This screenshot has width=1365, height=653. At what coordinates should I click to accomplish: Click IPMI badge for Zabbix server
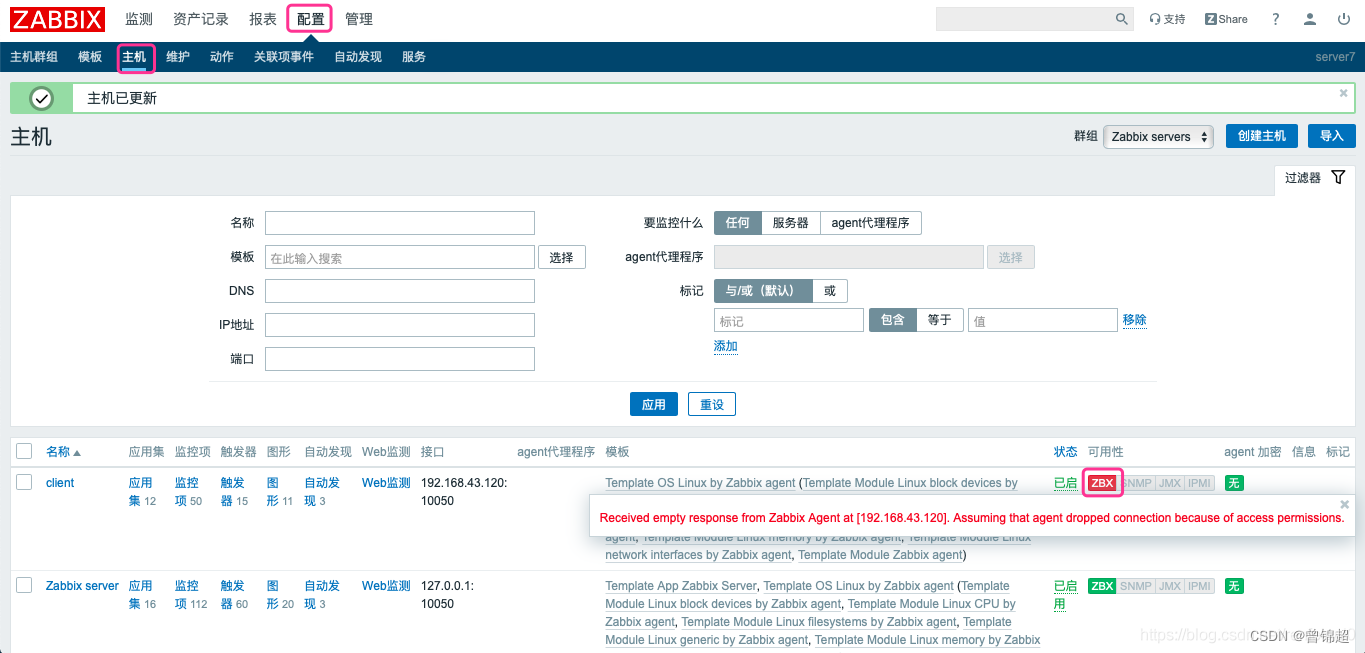(x=1199, y=586)
